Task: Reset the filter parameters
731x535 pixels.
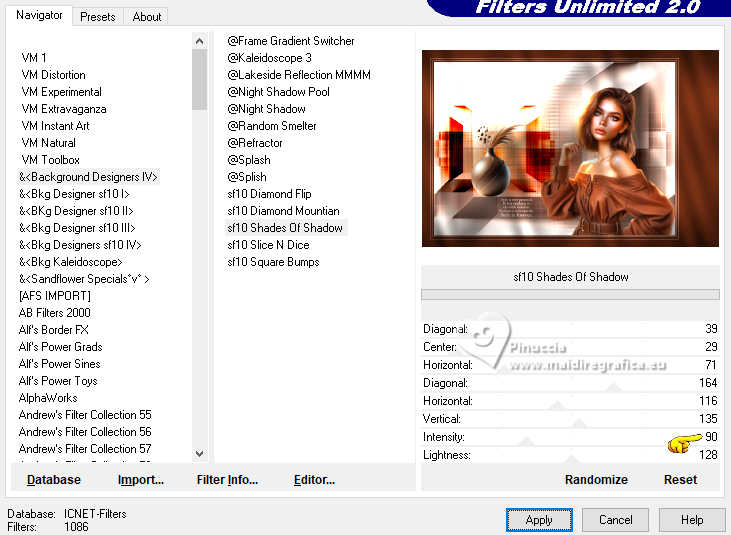Action: point(680,480)
